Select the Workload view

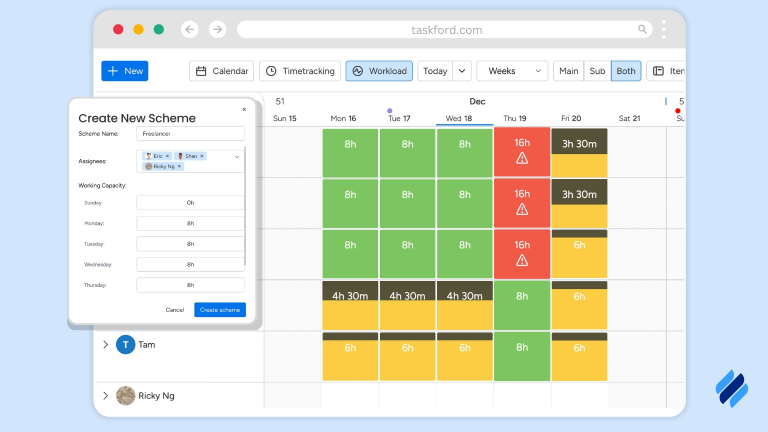pyautogui.click(x=379, y=71)
